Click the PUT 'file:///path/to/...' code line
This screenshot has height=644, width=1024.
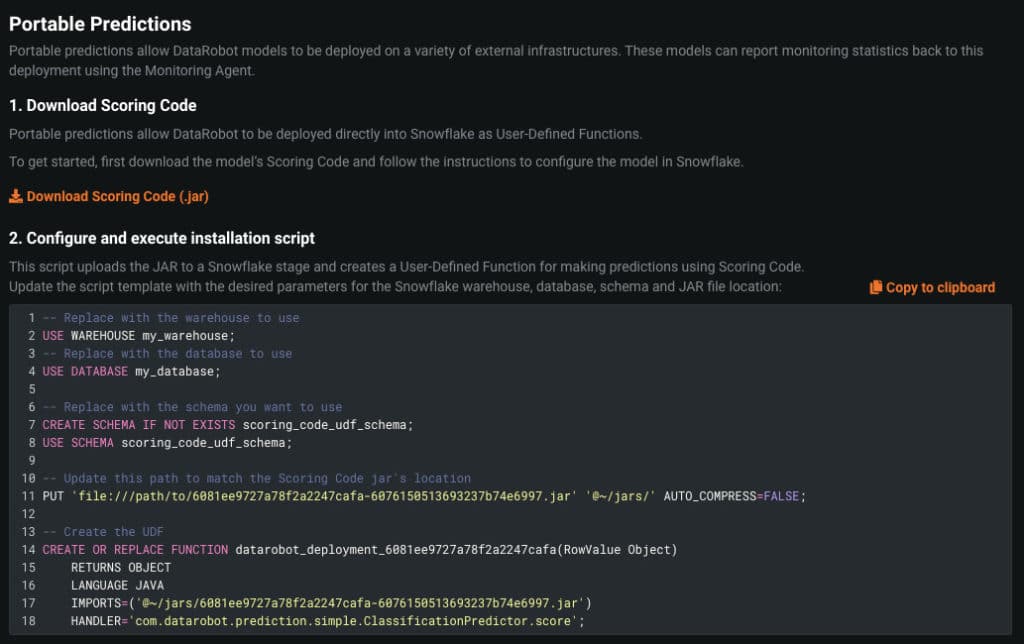click(x=424, y=496)
